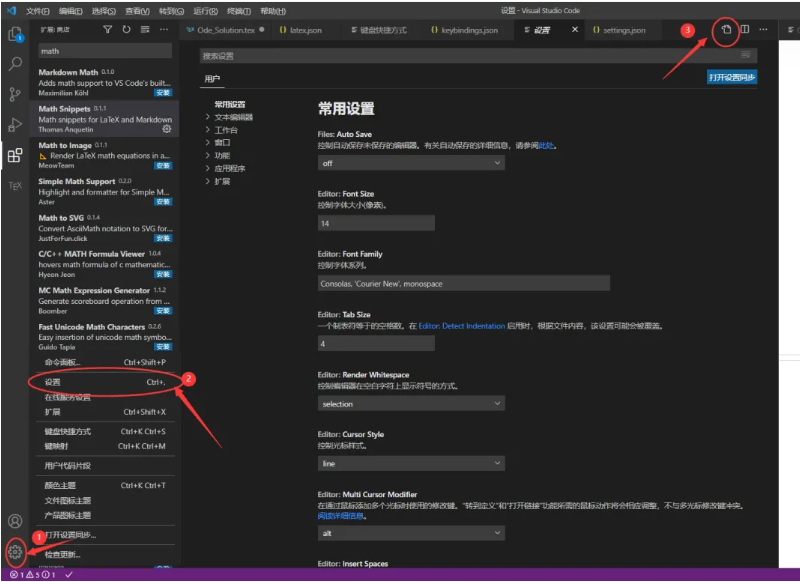Image resolution: width=800 pixels, height=582 pixels.
Task: Install the Markdown Math extension
Action: coord(163,93)
